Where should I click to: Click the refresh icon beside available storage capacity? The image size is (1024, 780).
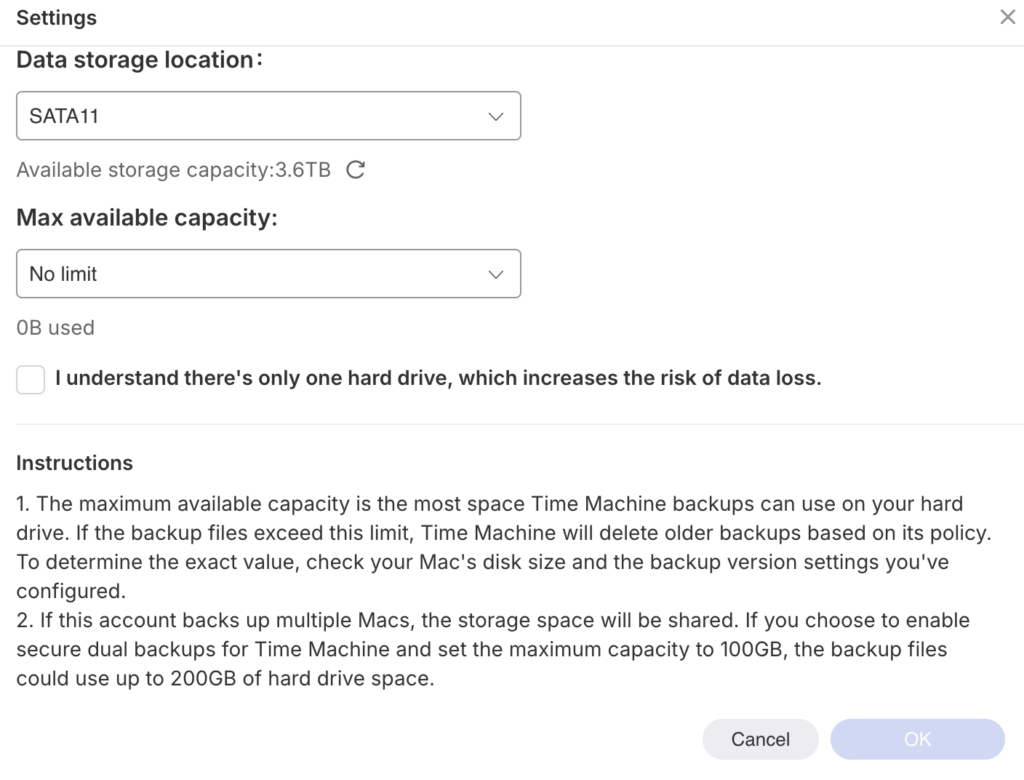pyautogui.click(x=355, y=170)
